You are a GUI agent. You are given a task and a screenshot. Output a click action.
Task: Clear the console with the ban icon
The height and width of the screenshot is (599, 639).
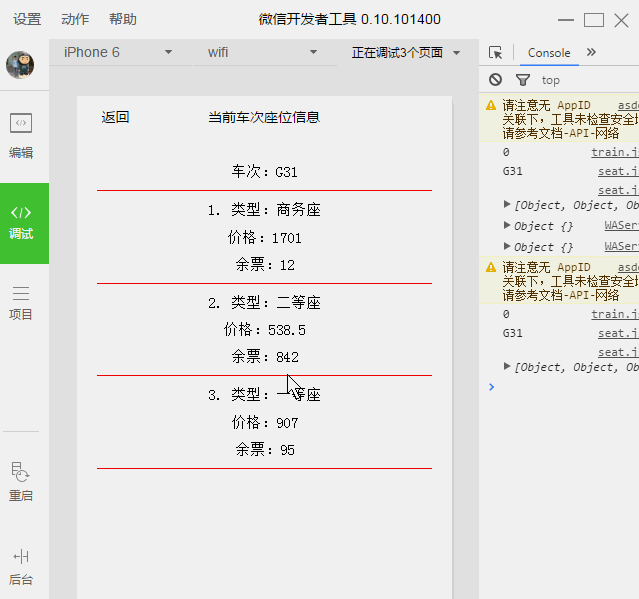click(496, 79)
